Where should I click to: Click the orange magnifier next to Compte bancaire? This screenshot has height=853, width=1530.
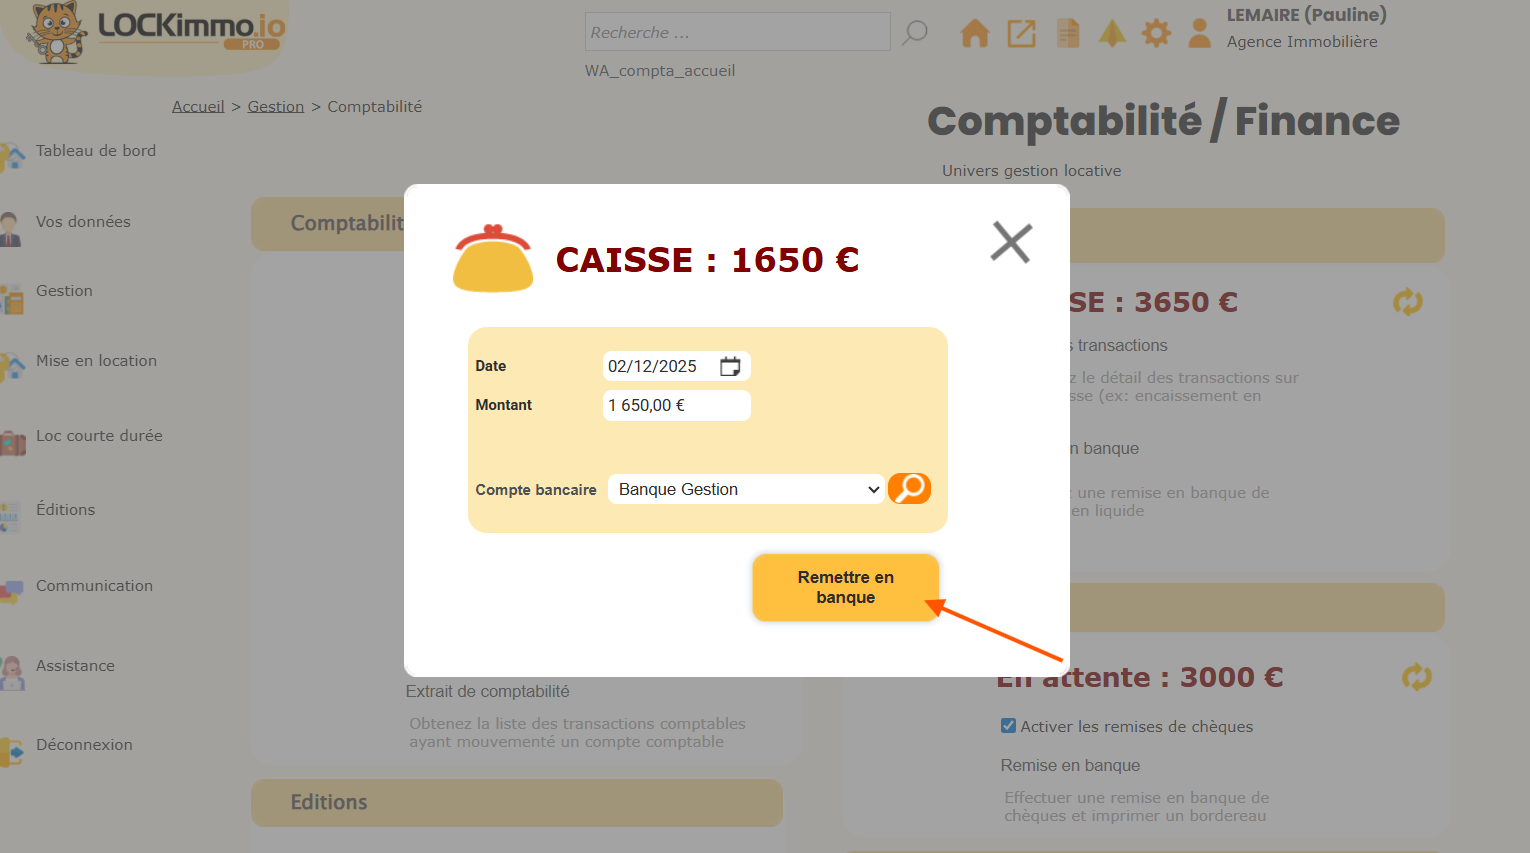[909, 488]
